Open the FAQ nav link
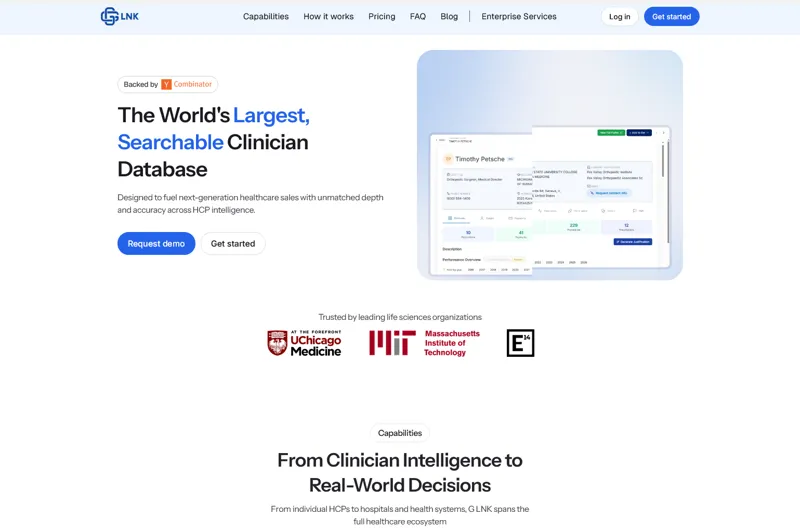The image size is (800, 528). [x=418, y=16]
